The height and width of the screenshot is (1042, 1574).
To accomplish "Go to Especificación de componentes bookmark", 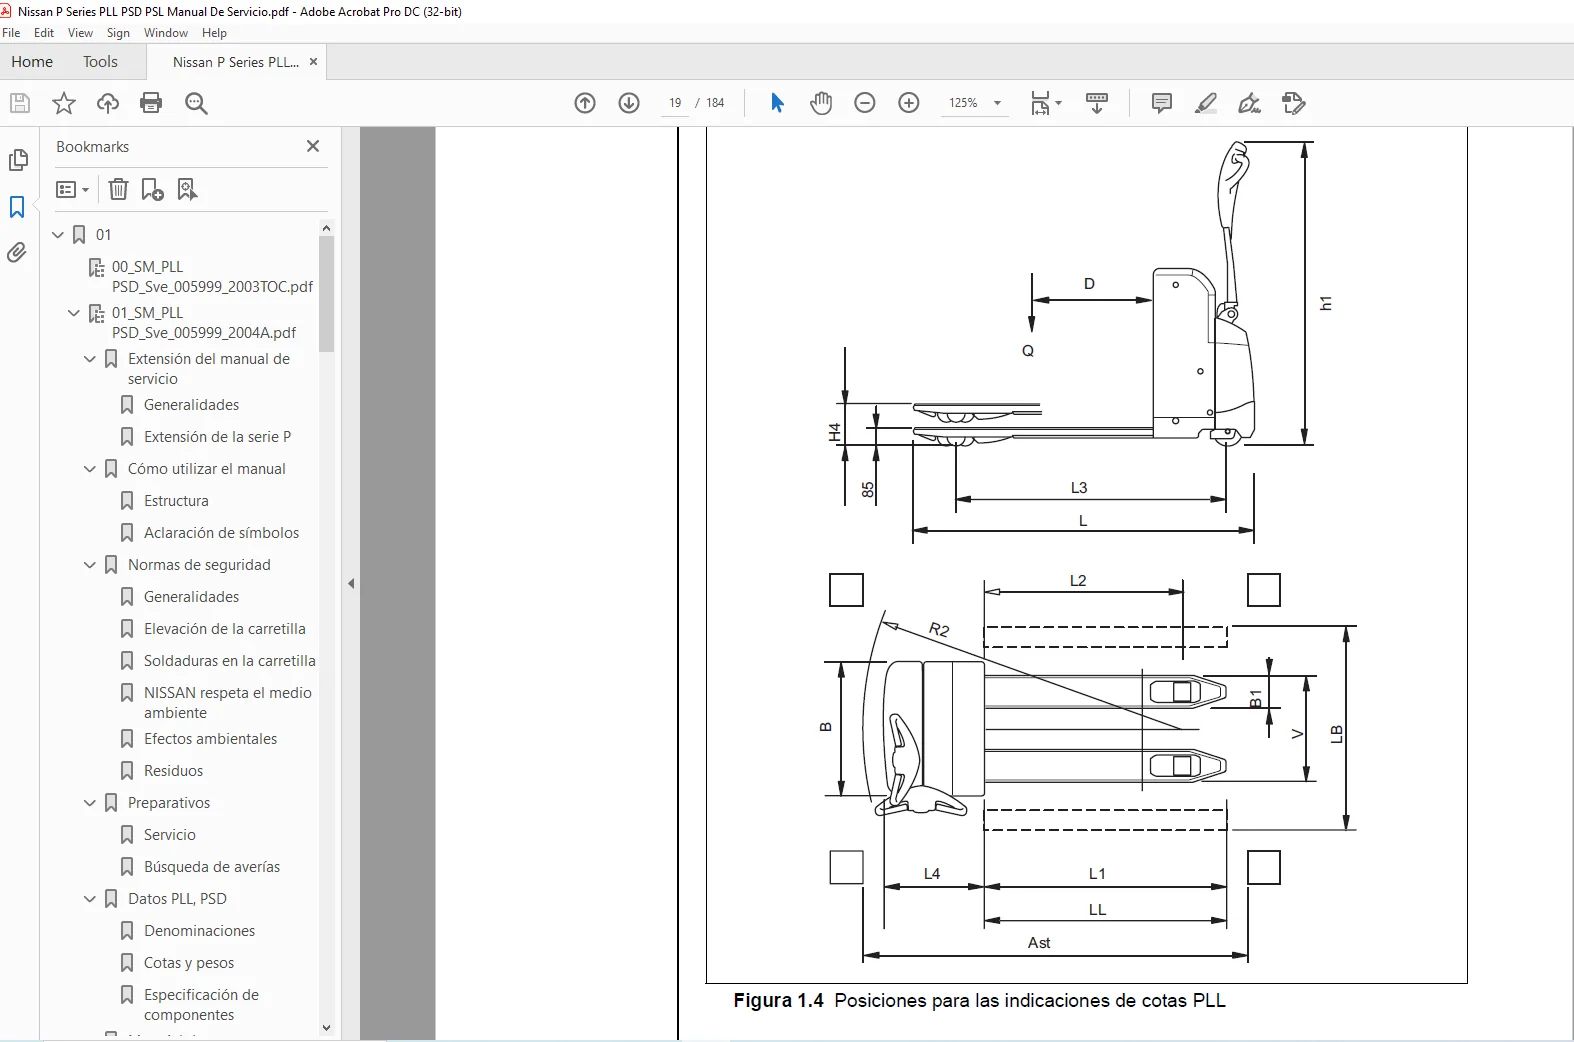I will click(x=201, y=1005).
